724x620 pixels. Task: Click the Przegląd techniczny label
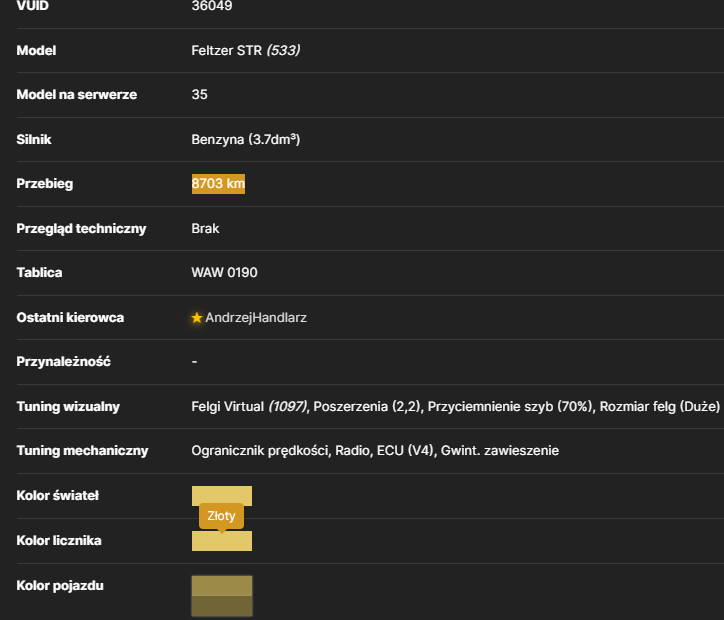pos(81,229)
